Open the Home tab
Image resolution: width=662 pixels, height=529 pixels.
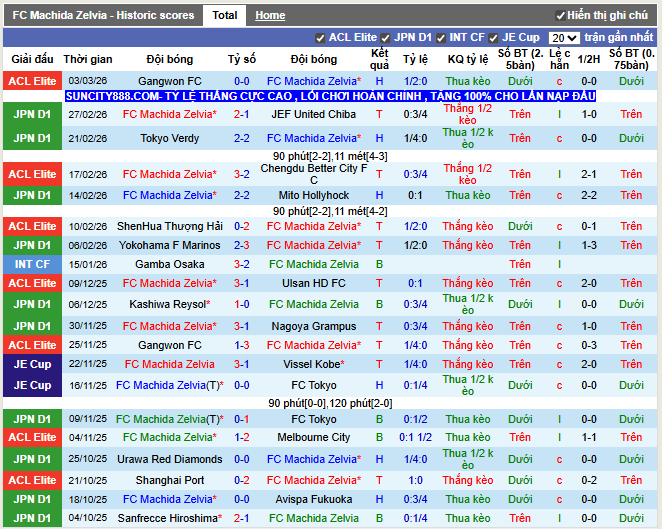[x=270, y=16]
